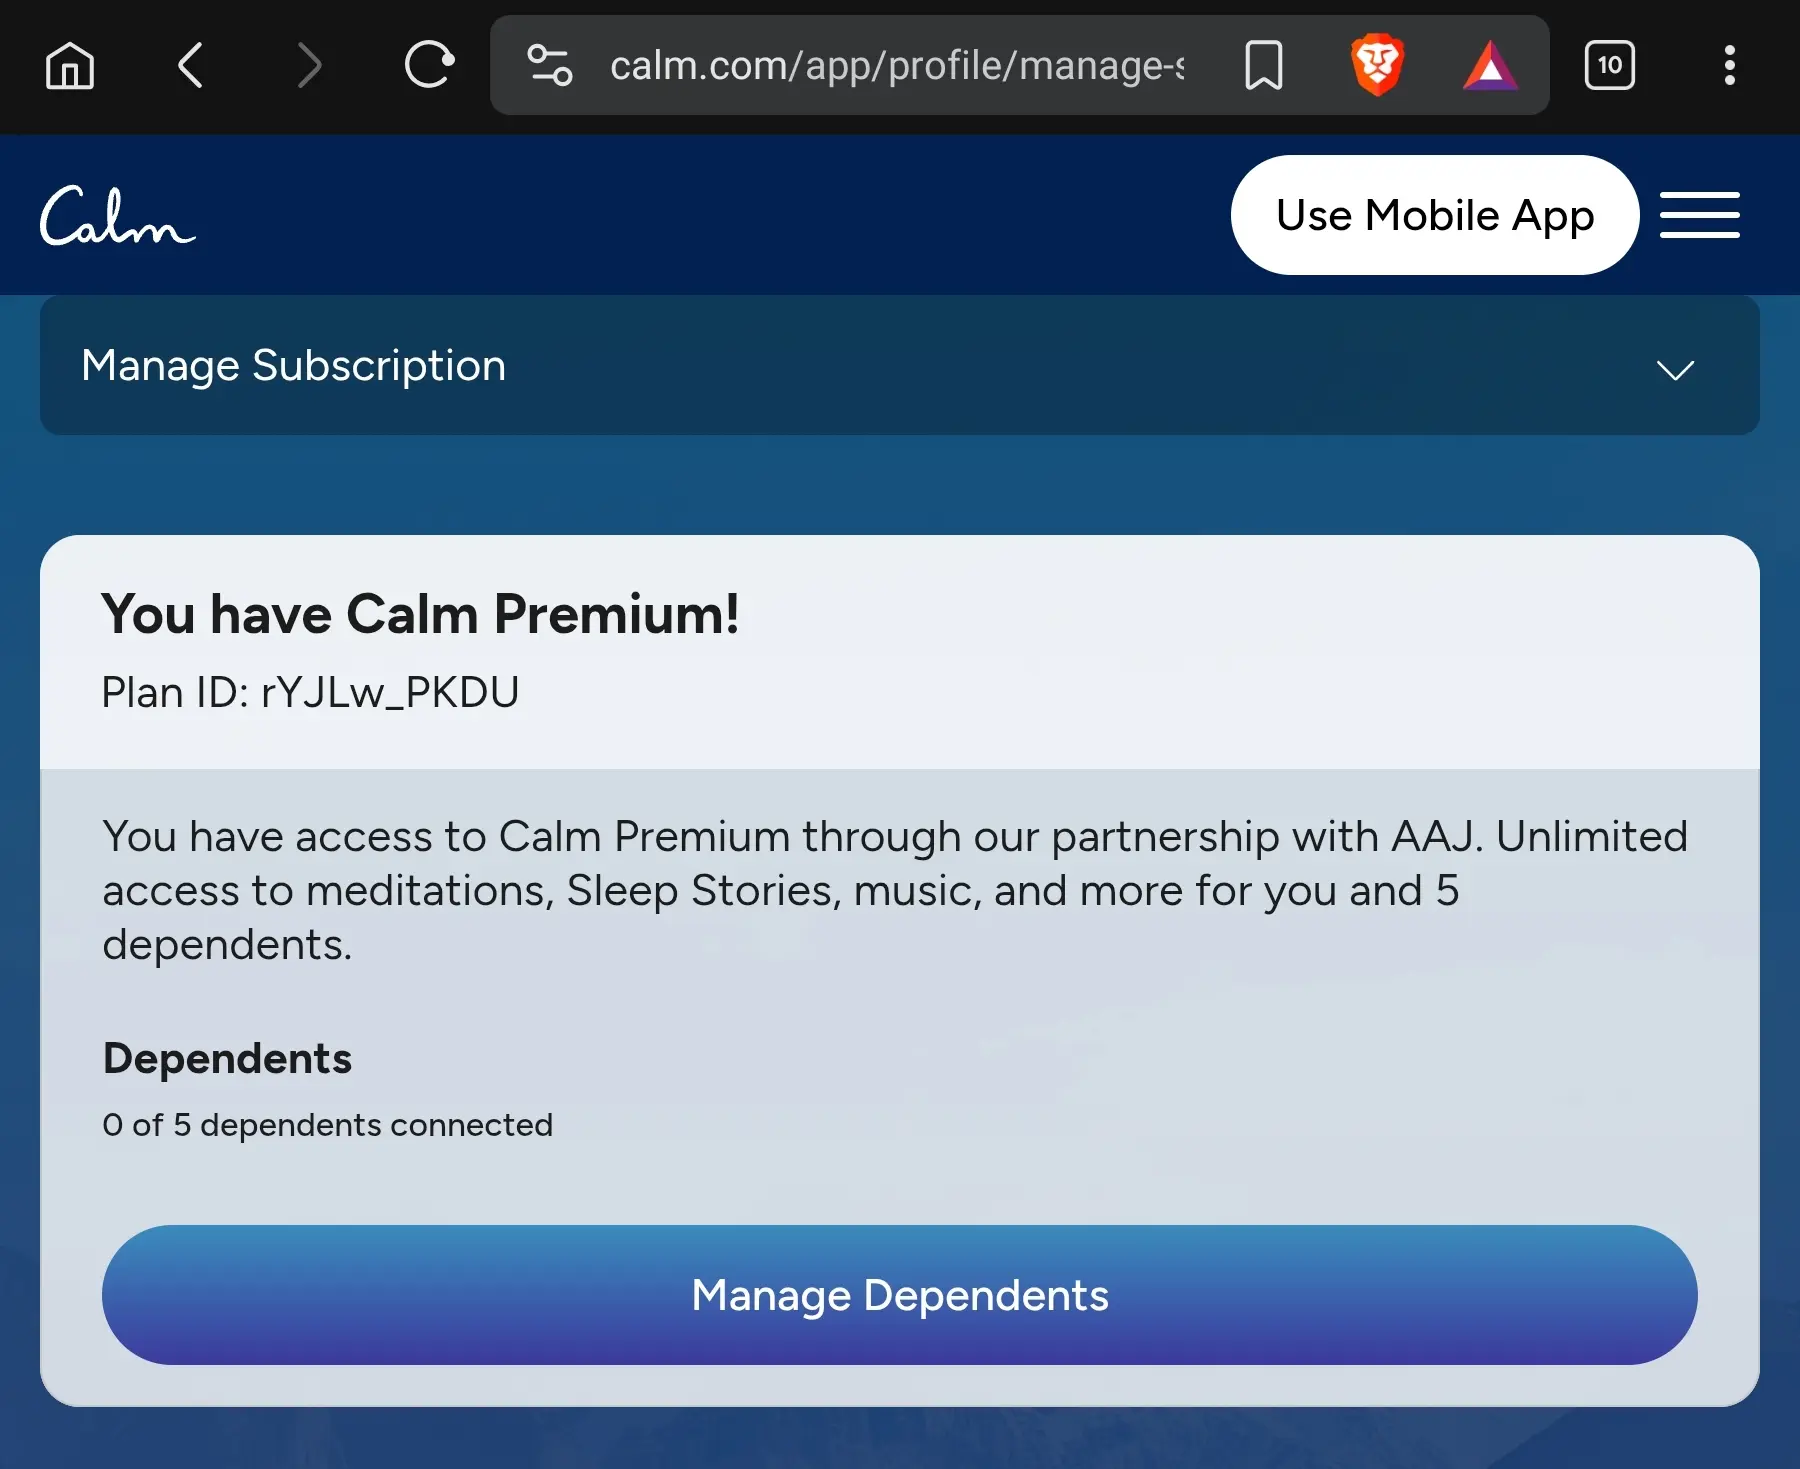The height and width of the screenshot is (1469, 1800).
Task: Select the calm.com URL address field
Action: point(897,66)
